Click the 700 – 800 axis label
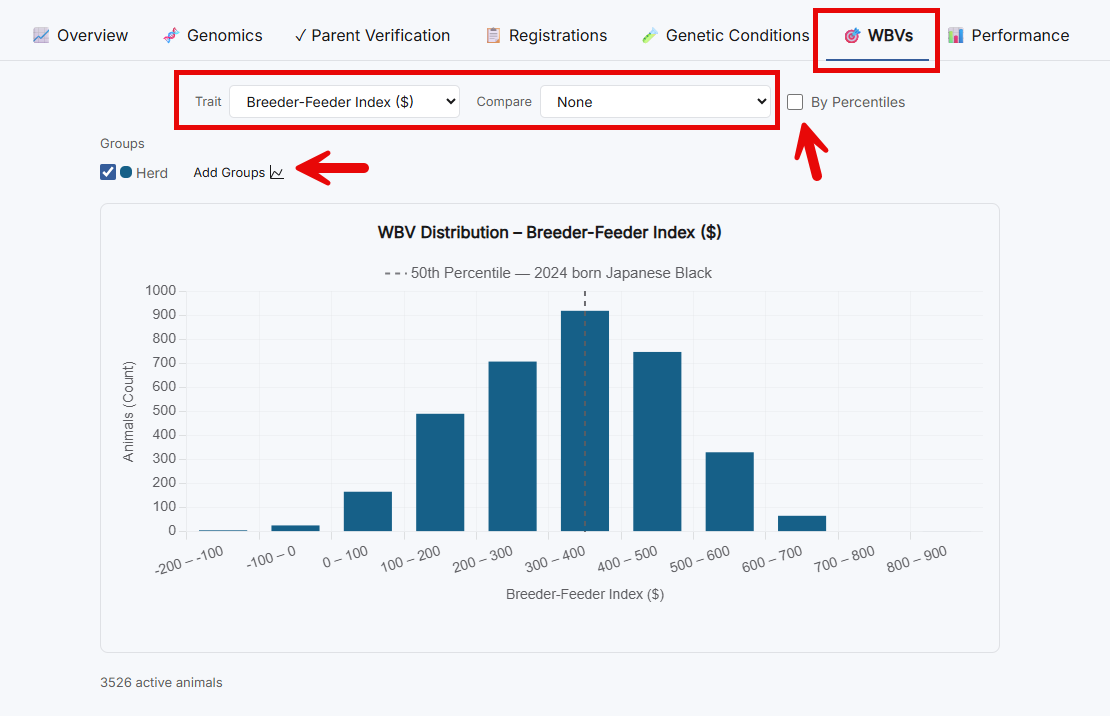1110x716 pixels. pyautogui.click(x=844, y=559)
